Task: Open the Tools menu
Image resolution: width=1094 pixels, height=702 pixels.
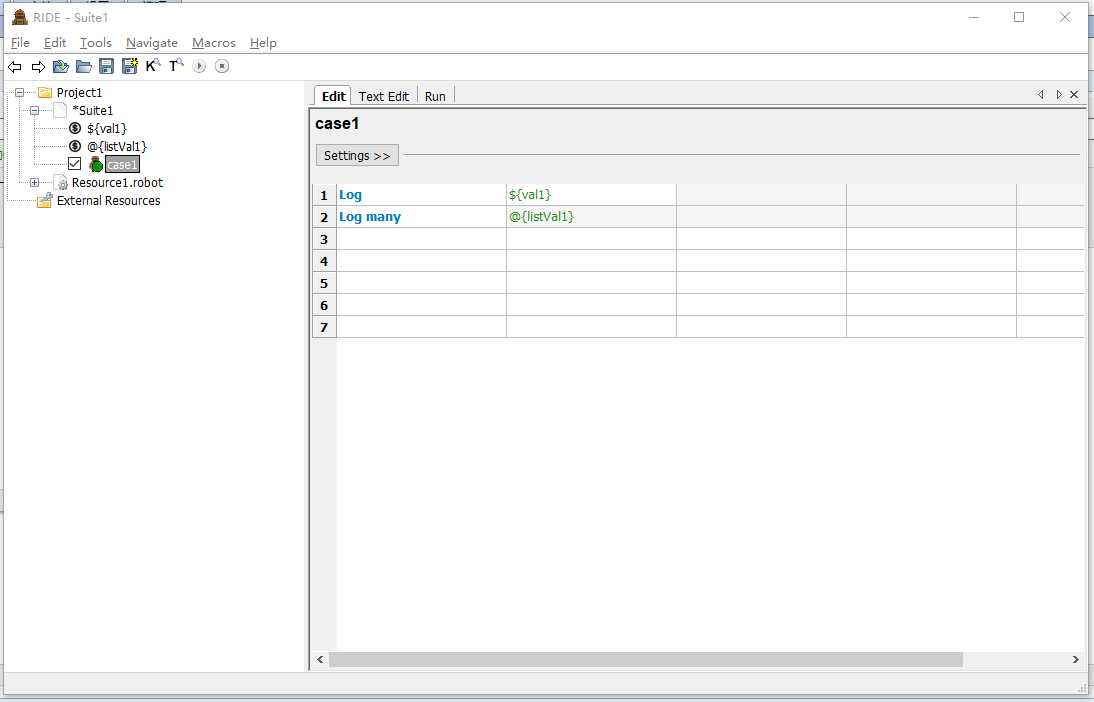Action: (x=96, y=43)
